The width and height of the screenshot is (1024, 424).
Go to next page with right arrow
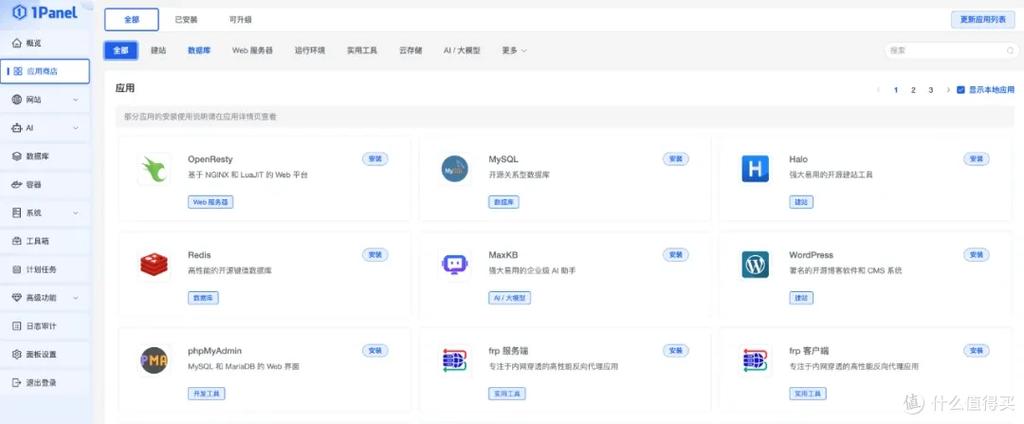(x=948, y=90)
